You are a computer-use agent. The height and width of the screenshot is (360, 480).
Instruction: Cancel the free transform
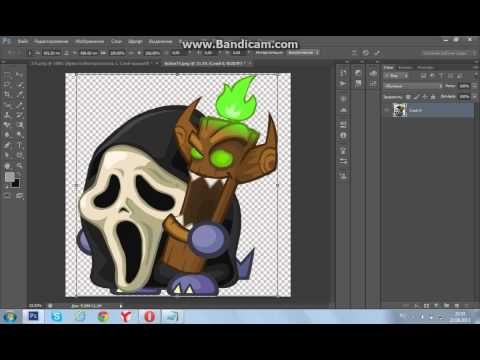click(x=366, y=53)
